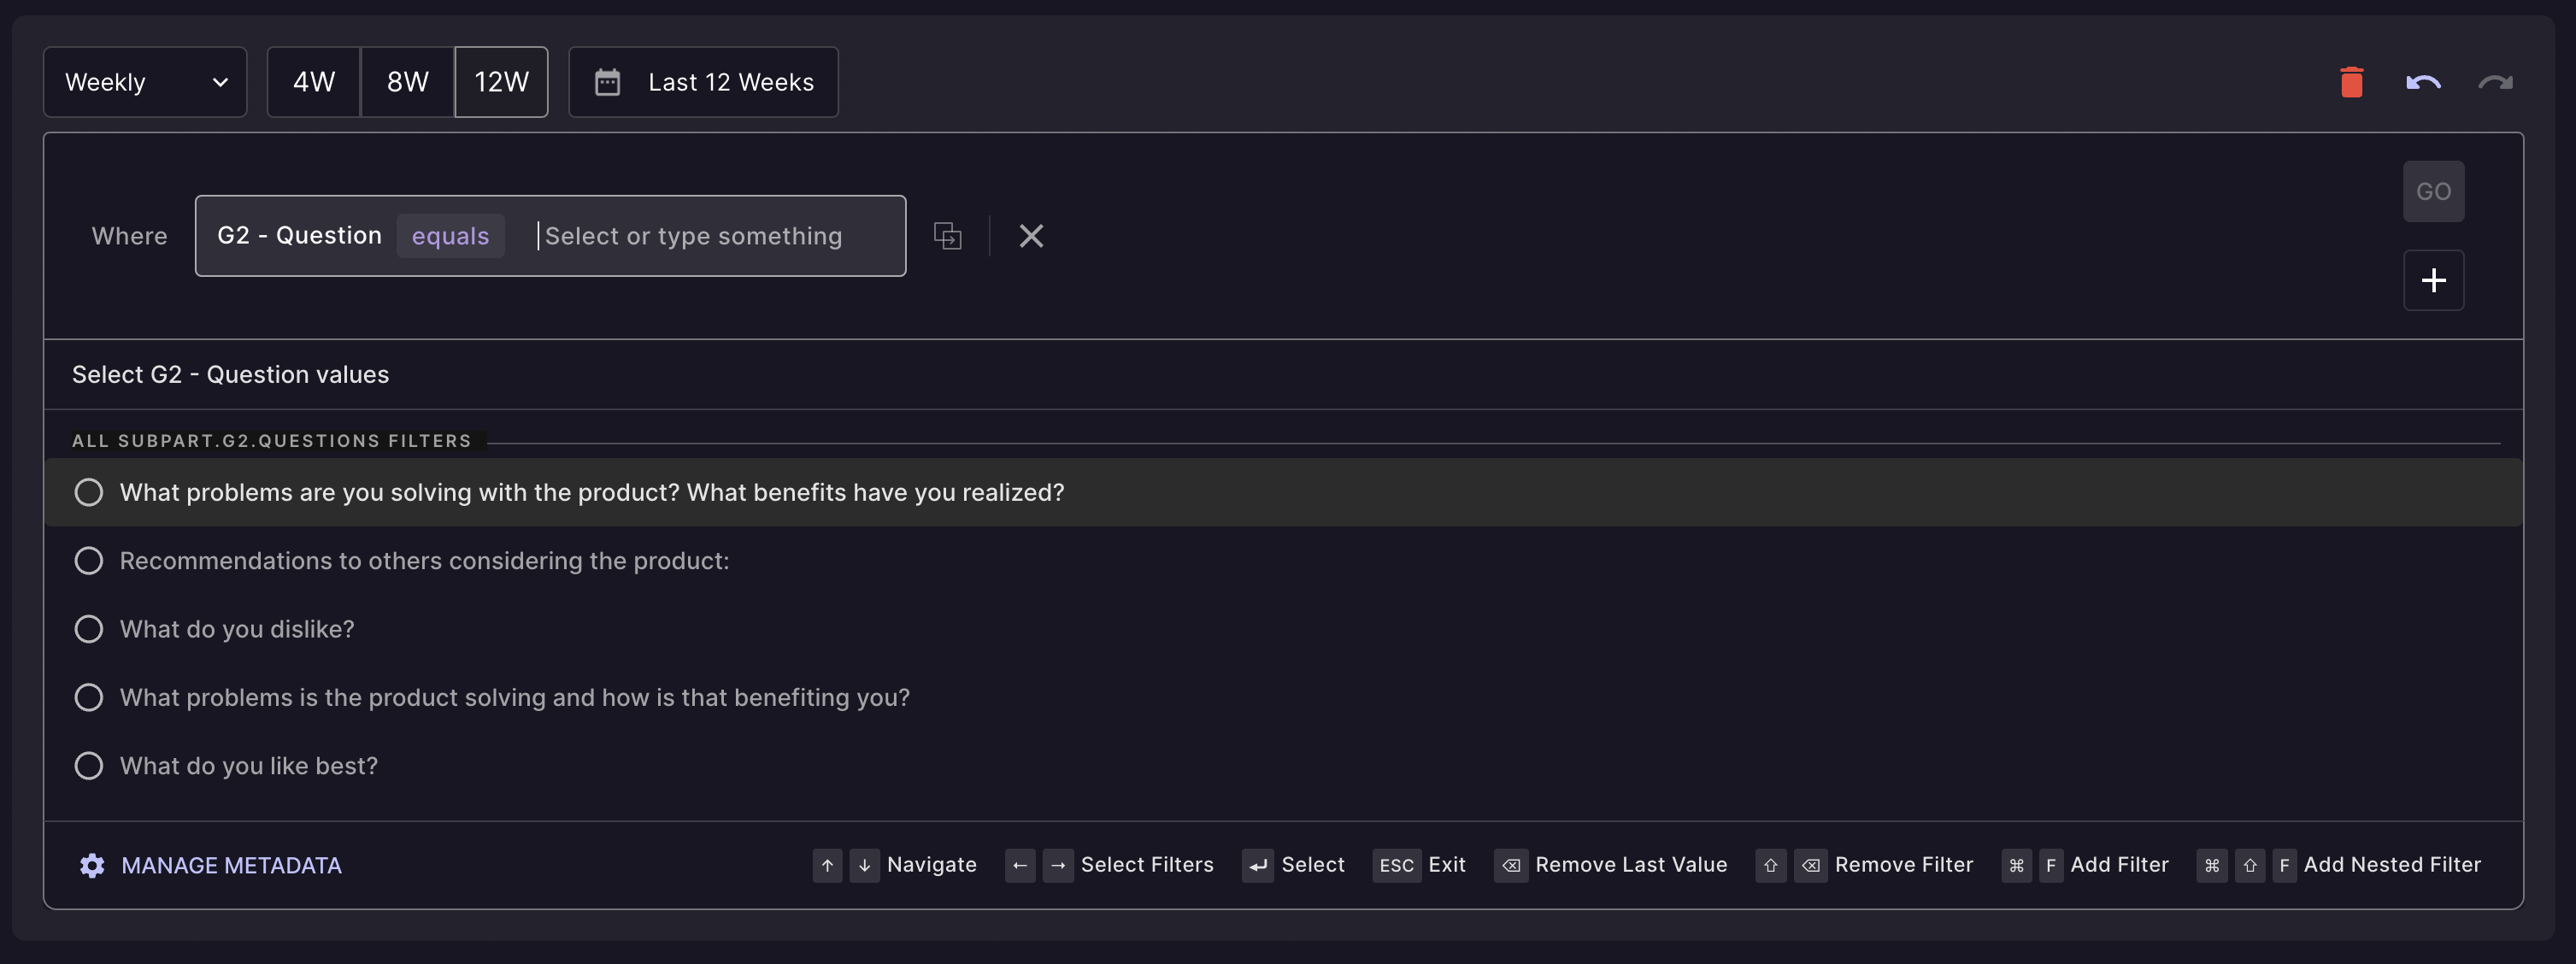Click the undo arrow icon
2576x964 pixels.
(x=2423, y=82)
